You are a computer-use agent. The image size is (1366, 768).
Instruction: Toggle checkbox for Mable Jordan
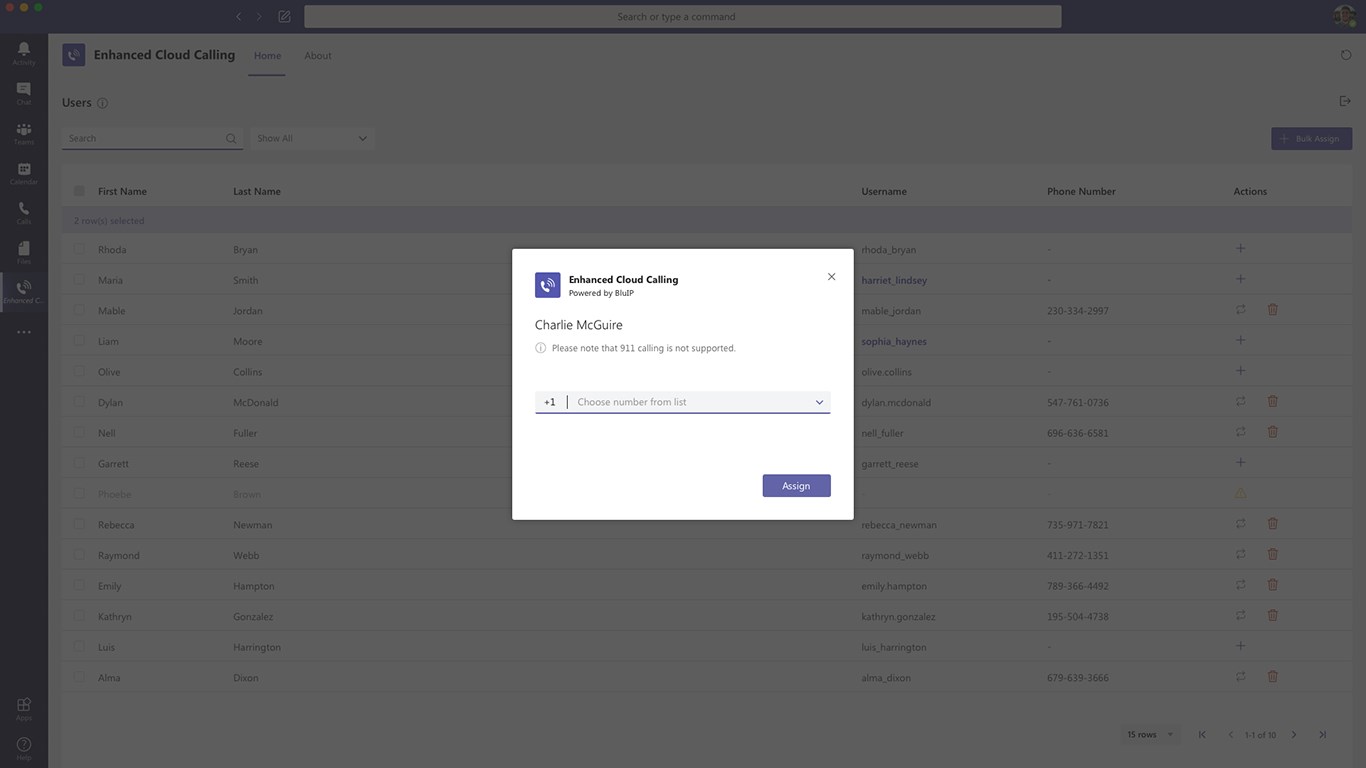click(79, 310)
